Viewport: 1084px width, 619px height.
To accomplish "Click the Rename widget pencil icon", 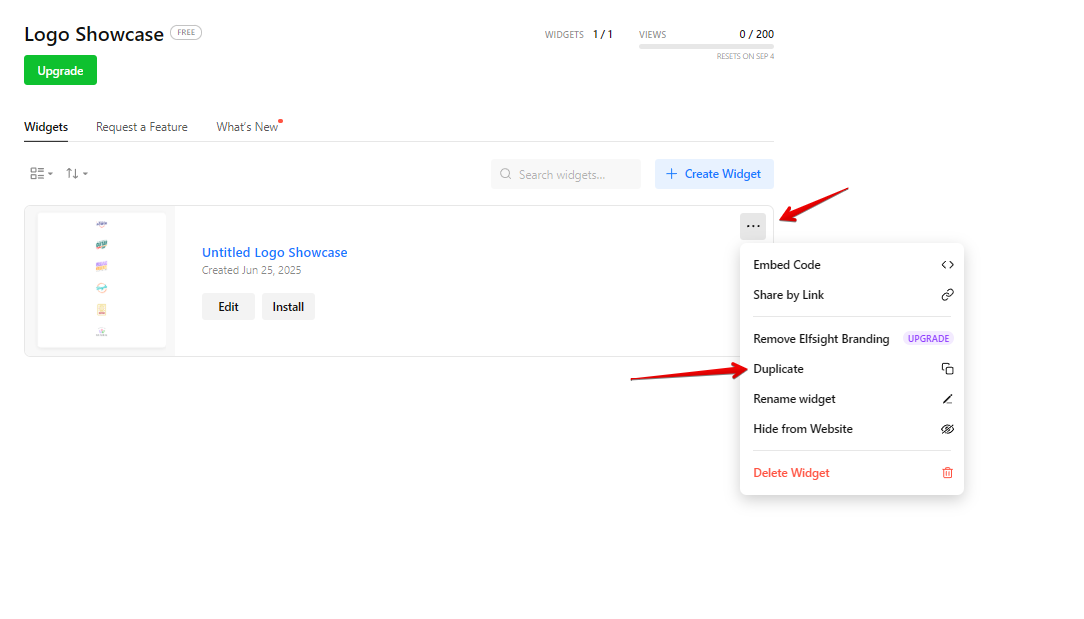I will 947,399.
